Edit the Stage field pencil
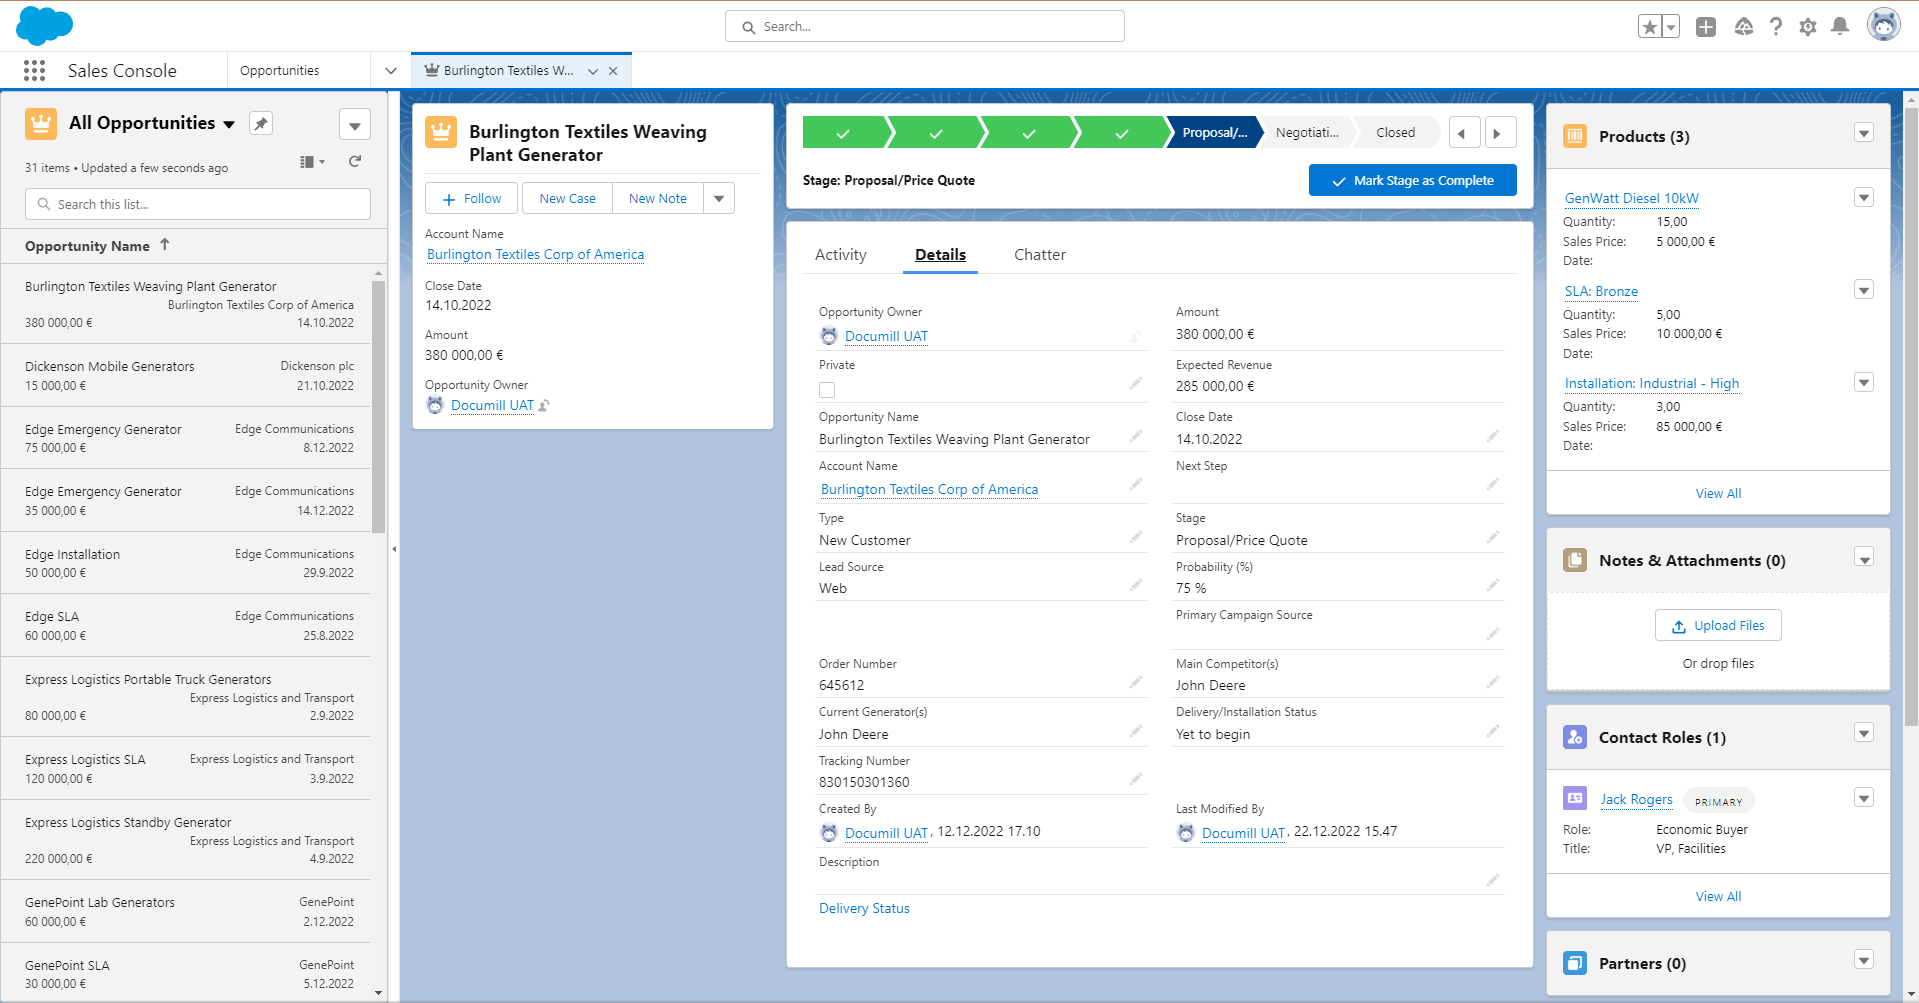1919x1003 pixels. (x=1493, y=537)
